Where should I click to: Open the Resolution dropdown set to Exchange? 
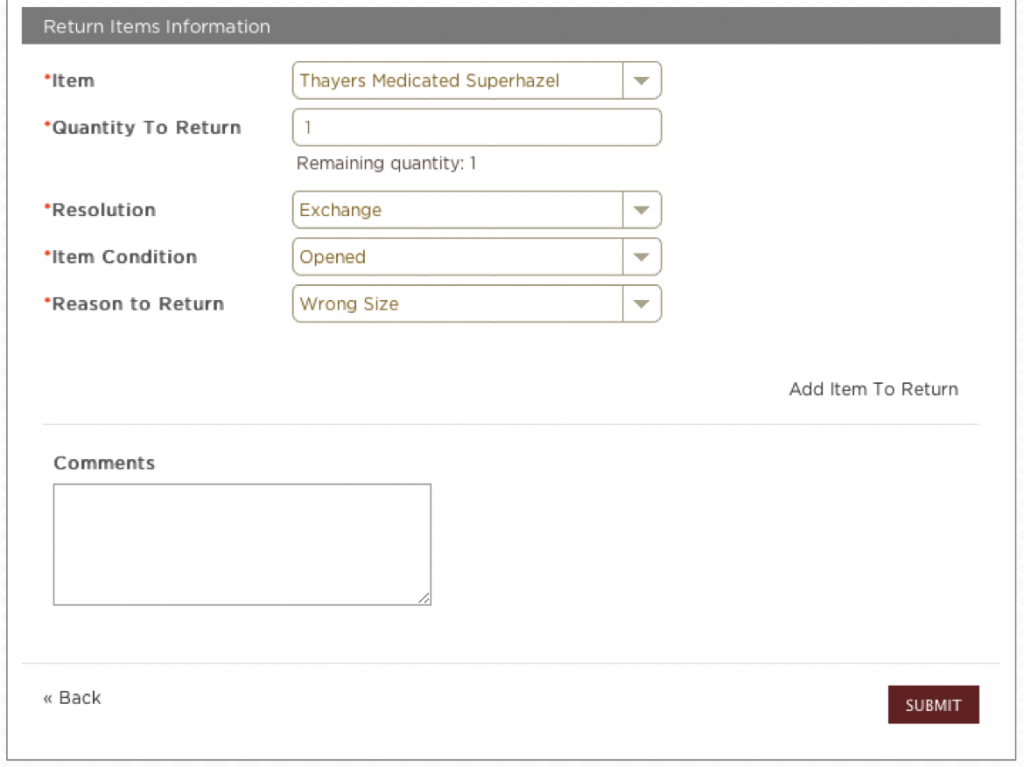point(477,210)
